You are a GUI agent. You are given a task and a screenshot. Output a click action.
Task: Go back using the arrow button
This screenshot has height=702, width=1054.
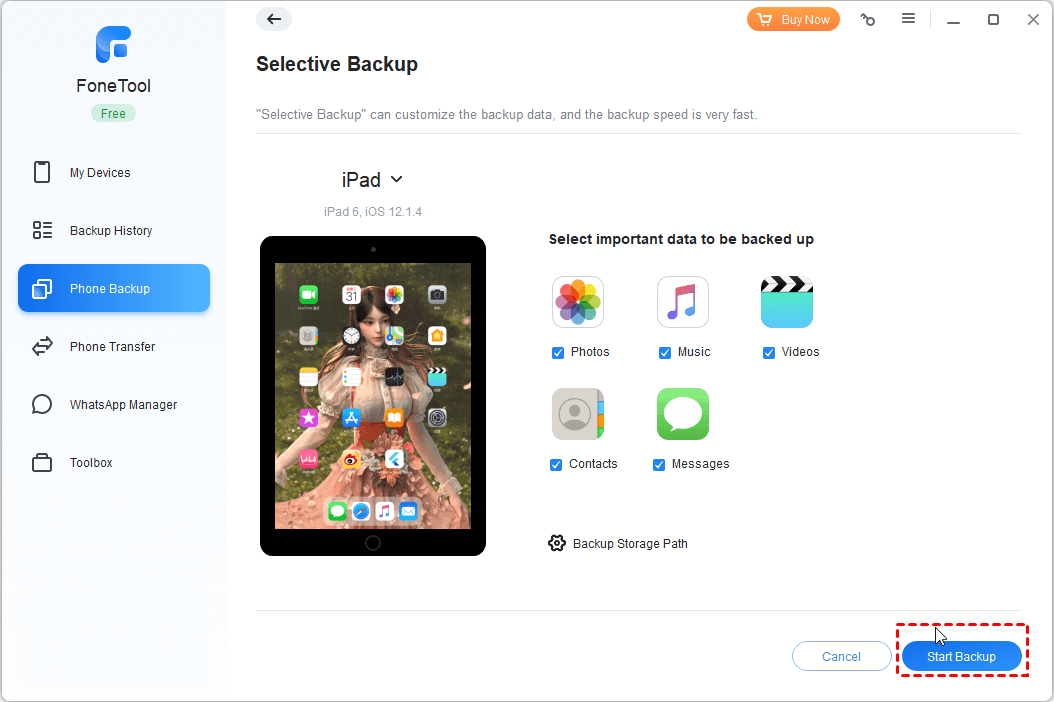click(274, 19)
